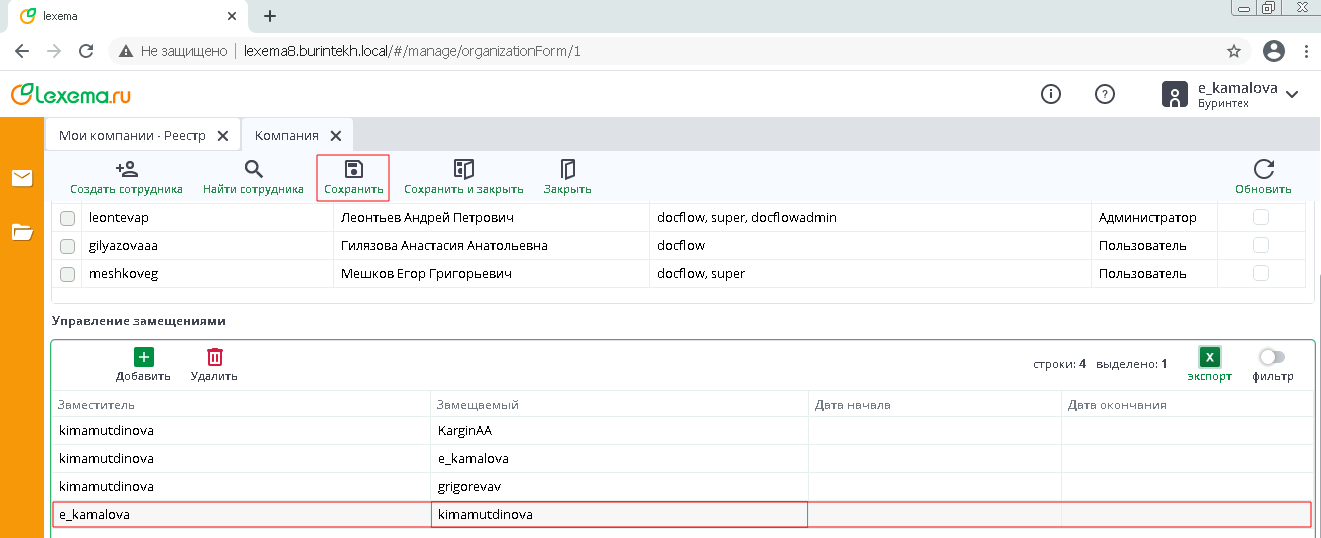Viewport: 1321px width, 538px height.
Task: Open the help question mark icon
Action: point(1105,94)
